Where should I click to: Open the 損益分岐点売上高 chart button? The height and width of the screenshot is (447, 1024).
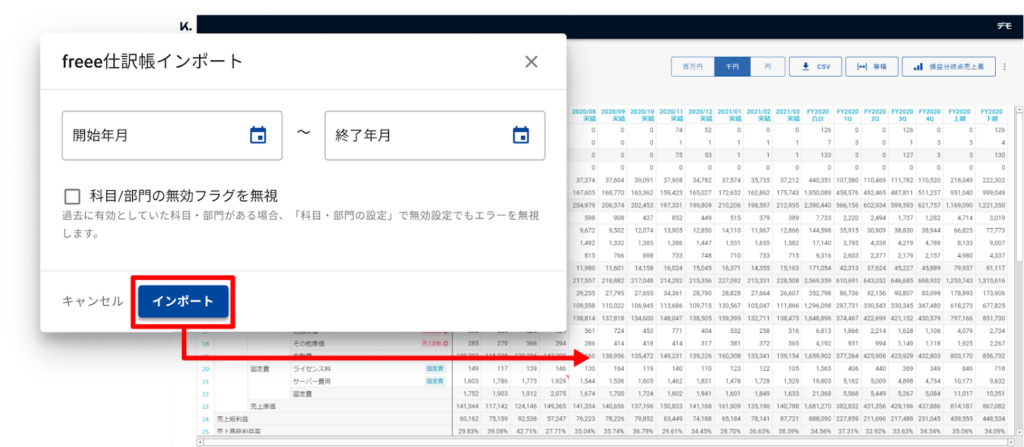pyautogui.click(x=949, y=67)
